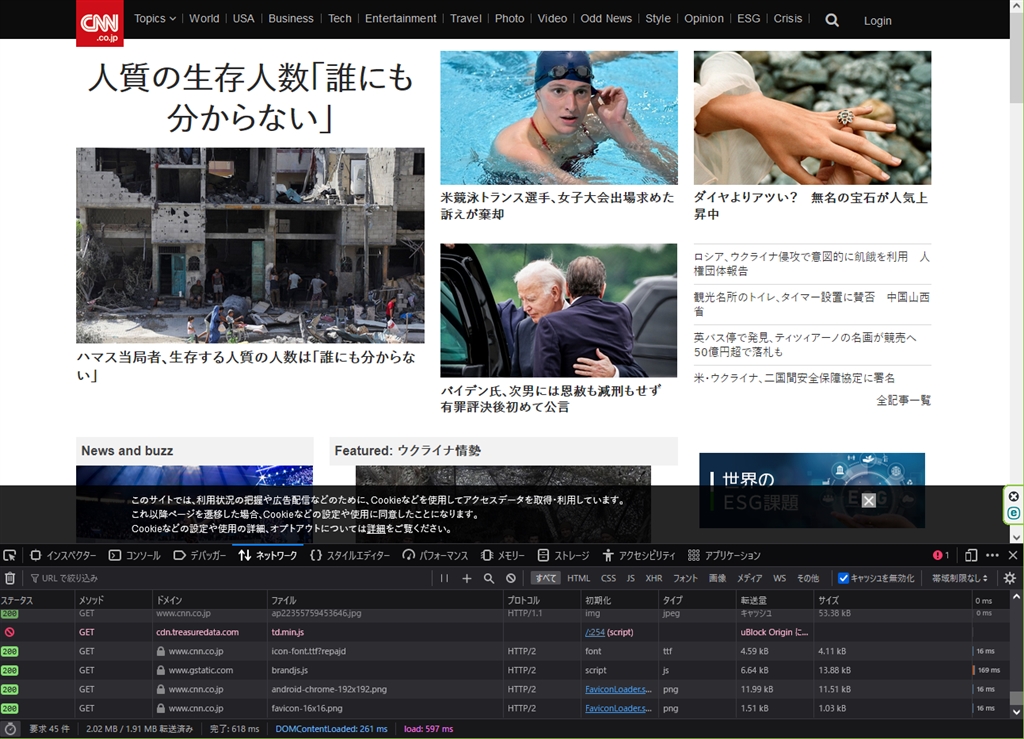Open the request blocking icon
This screenshot has width=1024, height=739.
click(x=511, y=578)
